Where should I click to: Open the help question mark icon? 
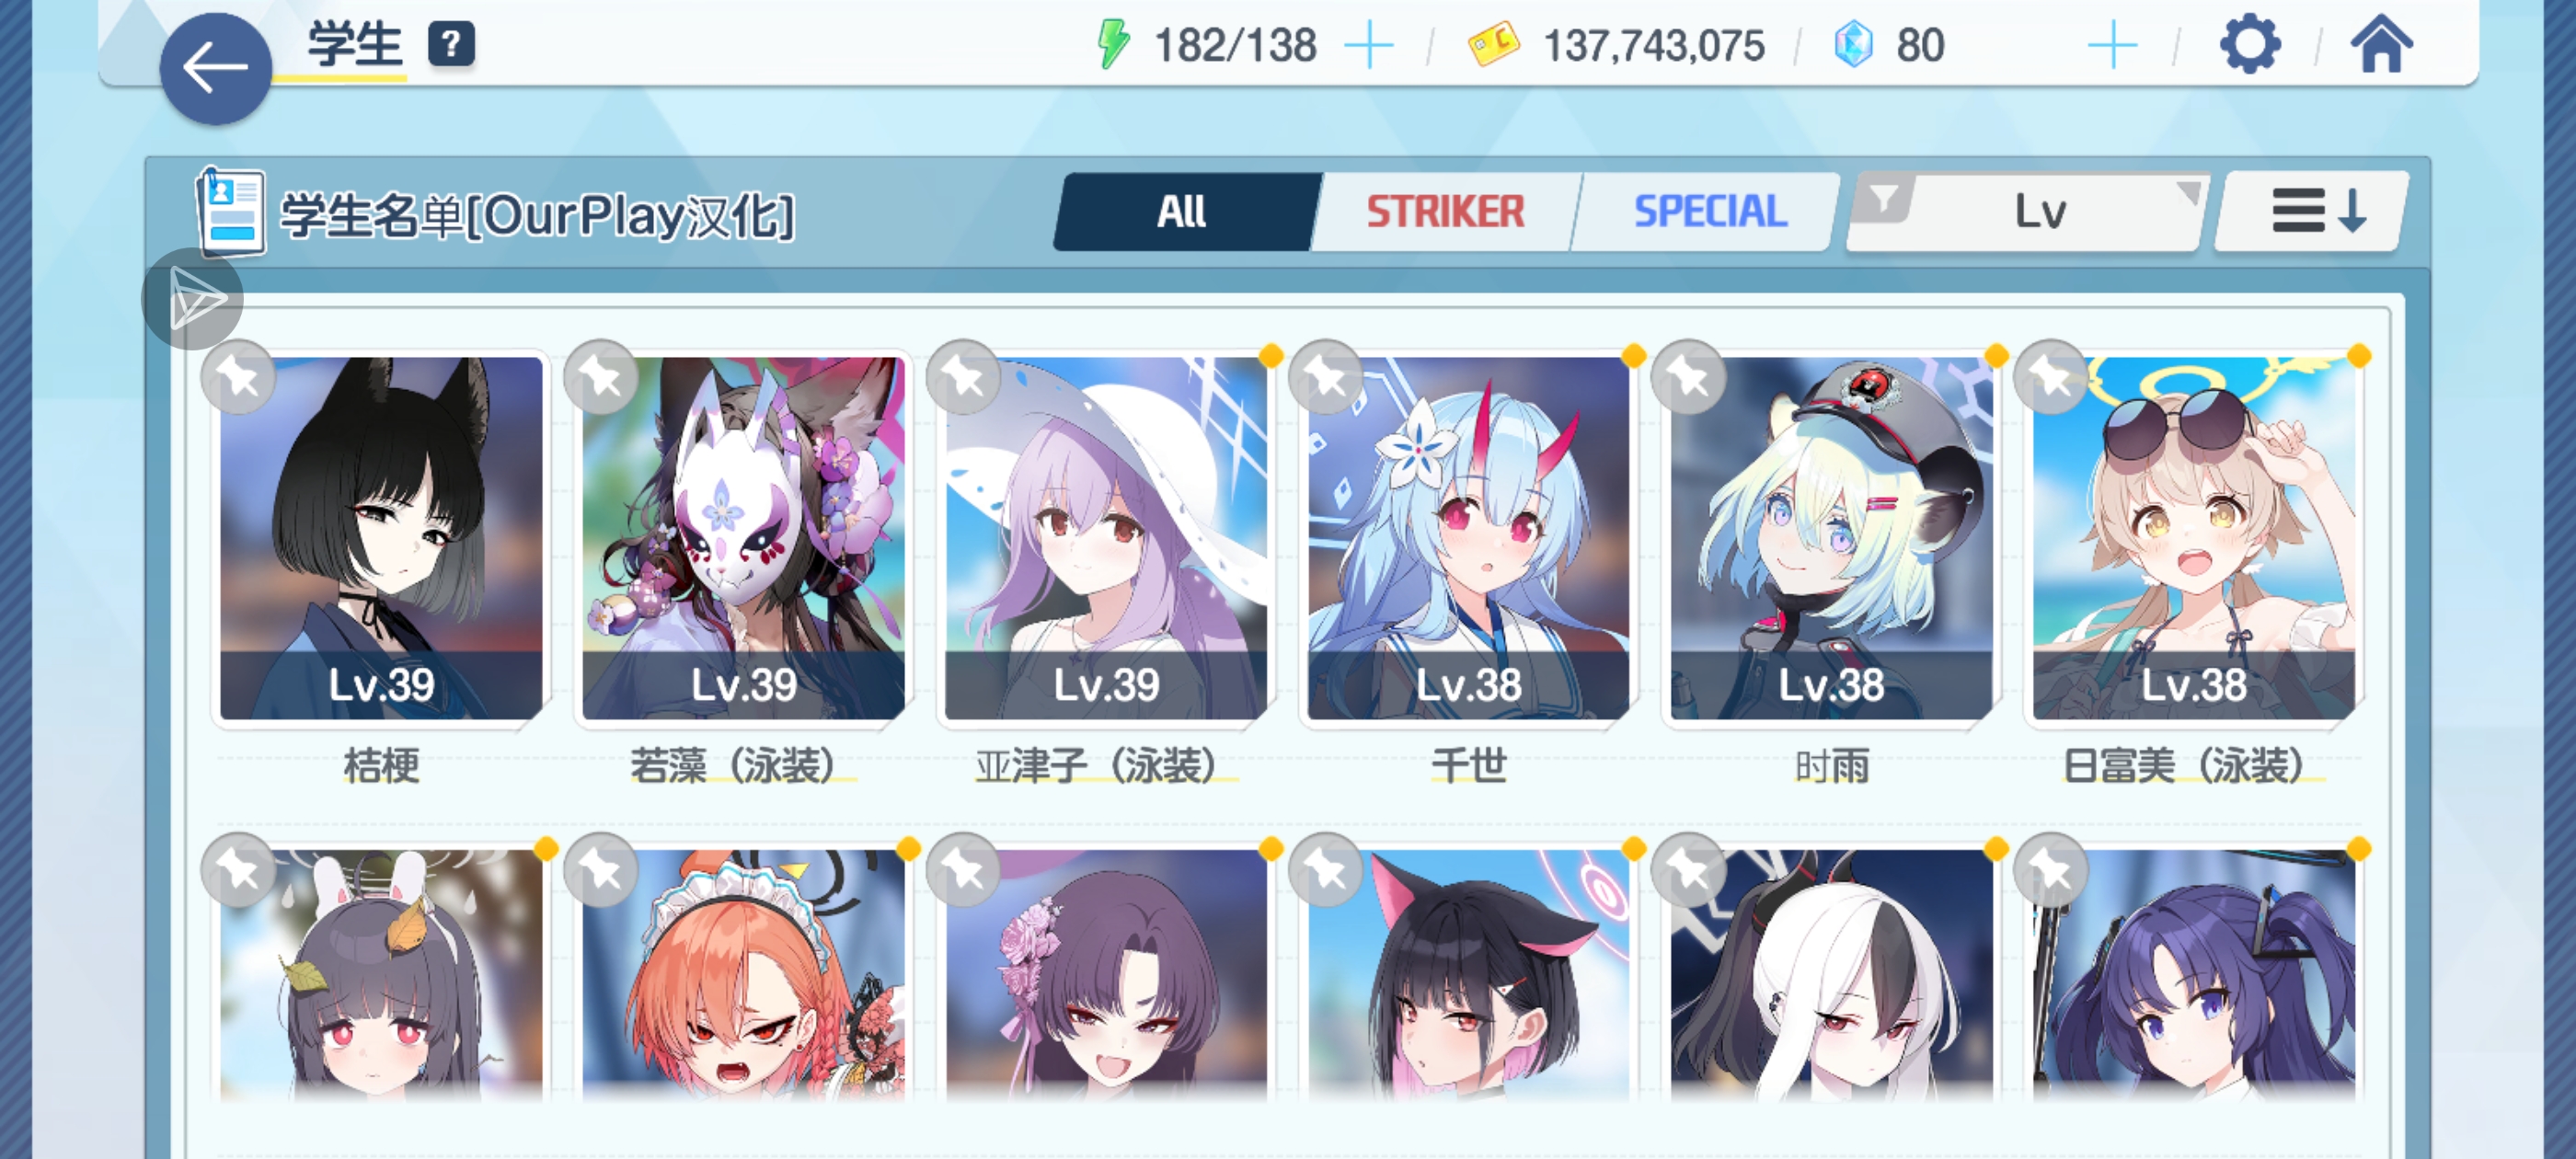tap(451, 45)
